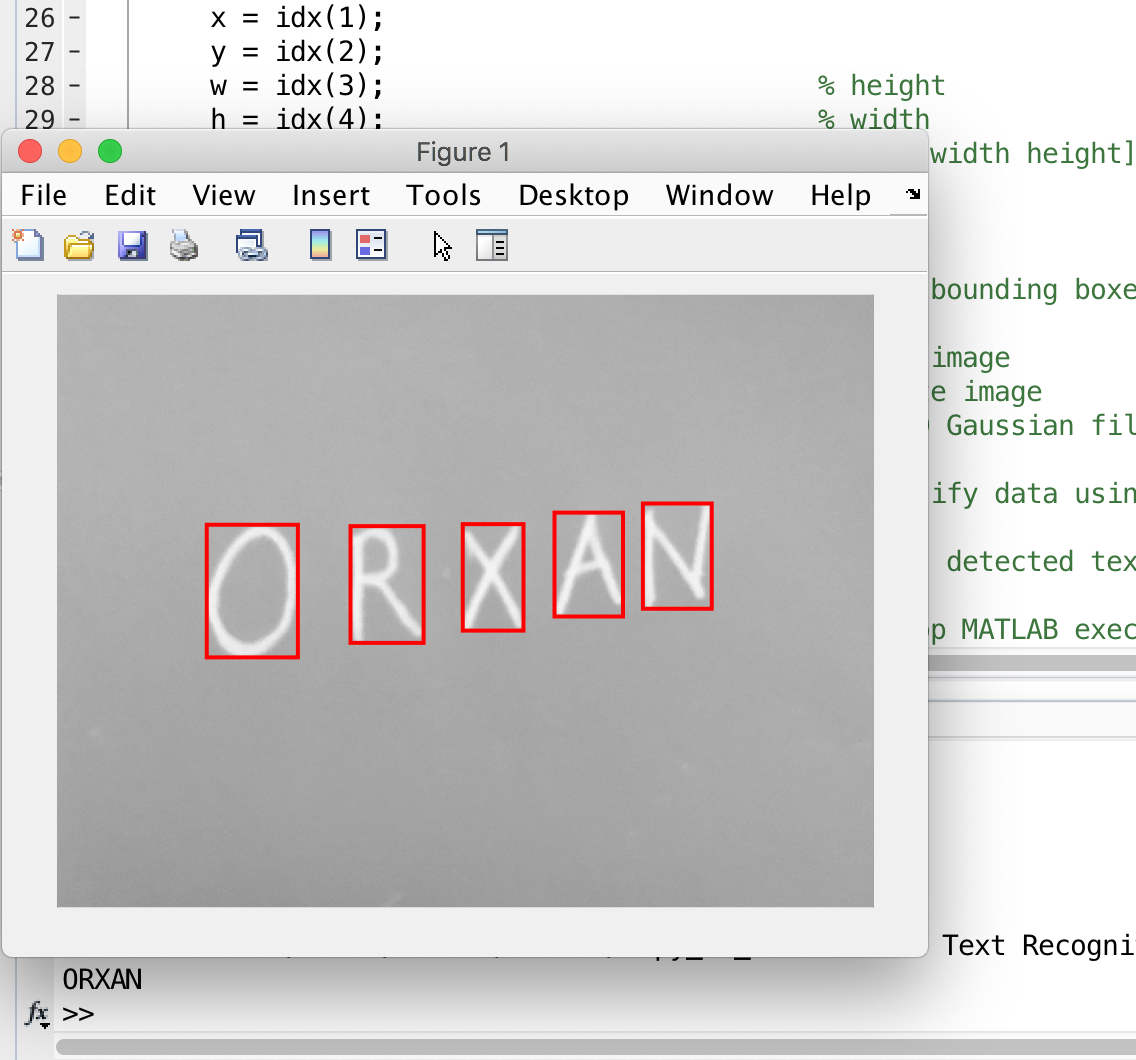
Task: Insert a colorbar into the figure
Action: tap(319, 245)
